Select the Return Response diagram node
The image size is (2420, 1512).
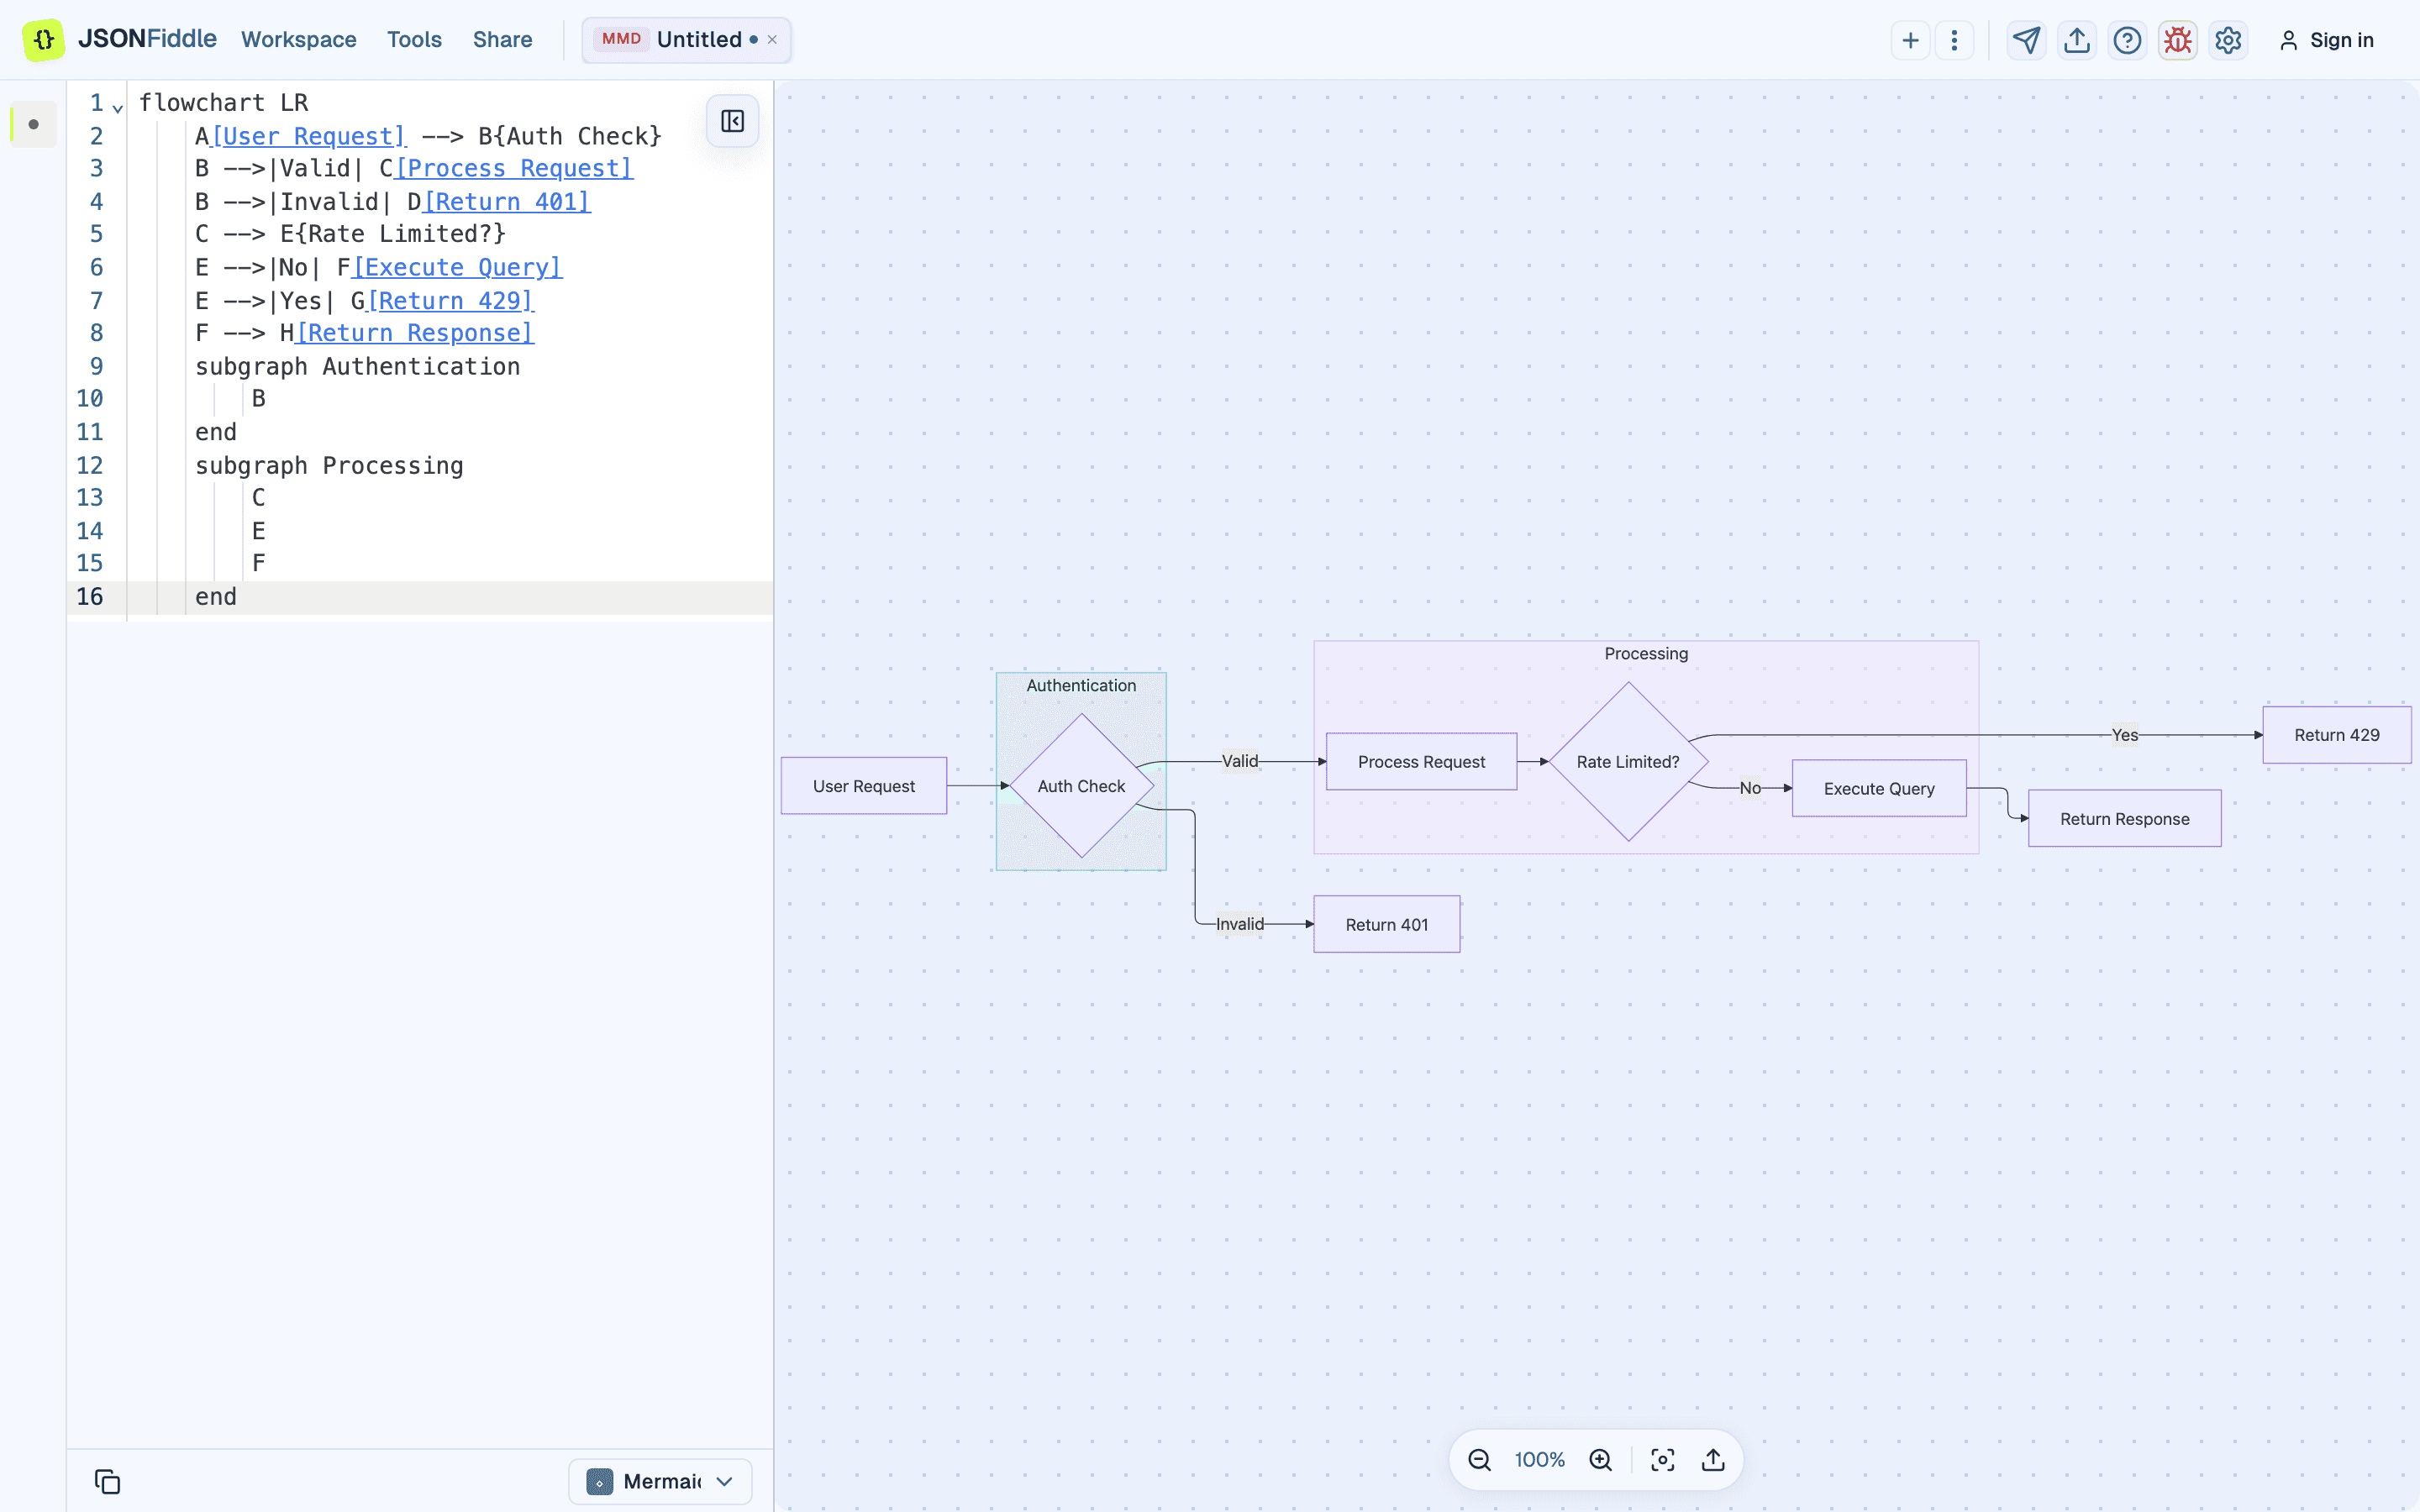click(x=2124, y=819)
